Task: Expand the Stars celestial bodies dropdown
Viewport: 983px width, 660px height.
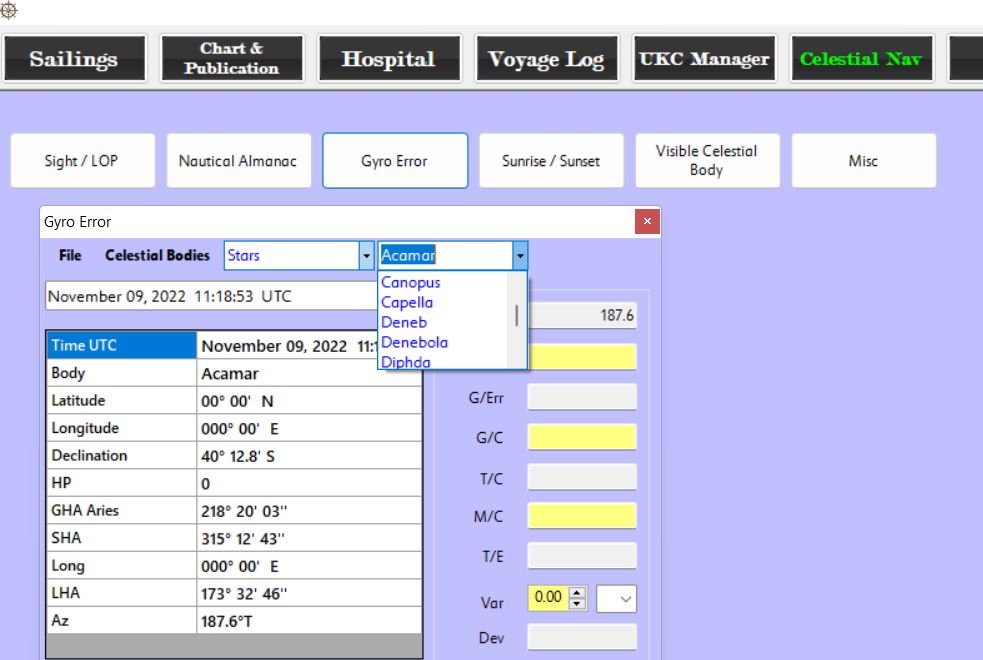Action: click(x=365, y=256)
